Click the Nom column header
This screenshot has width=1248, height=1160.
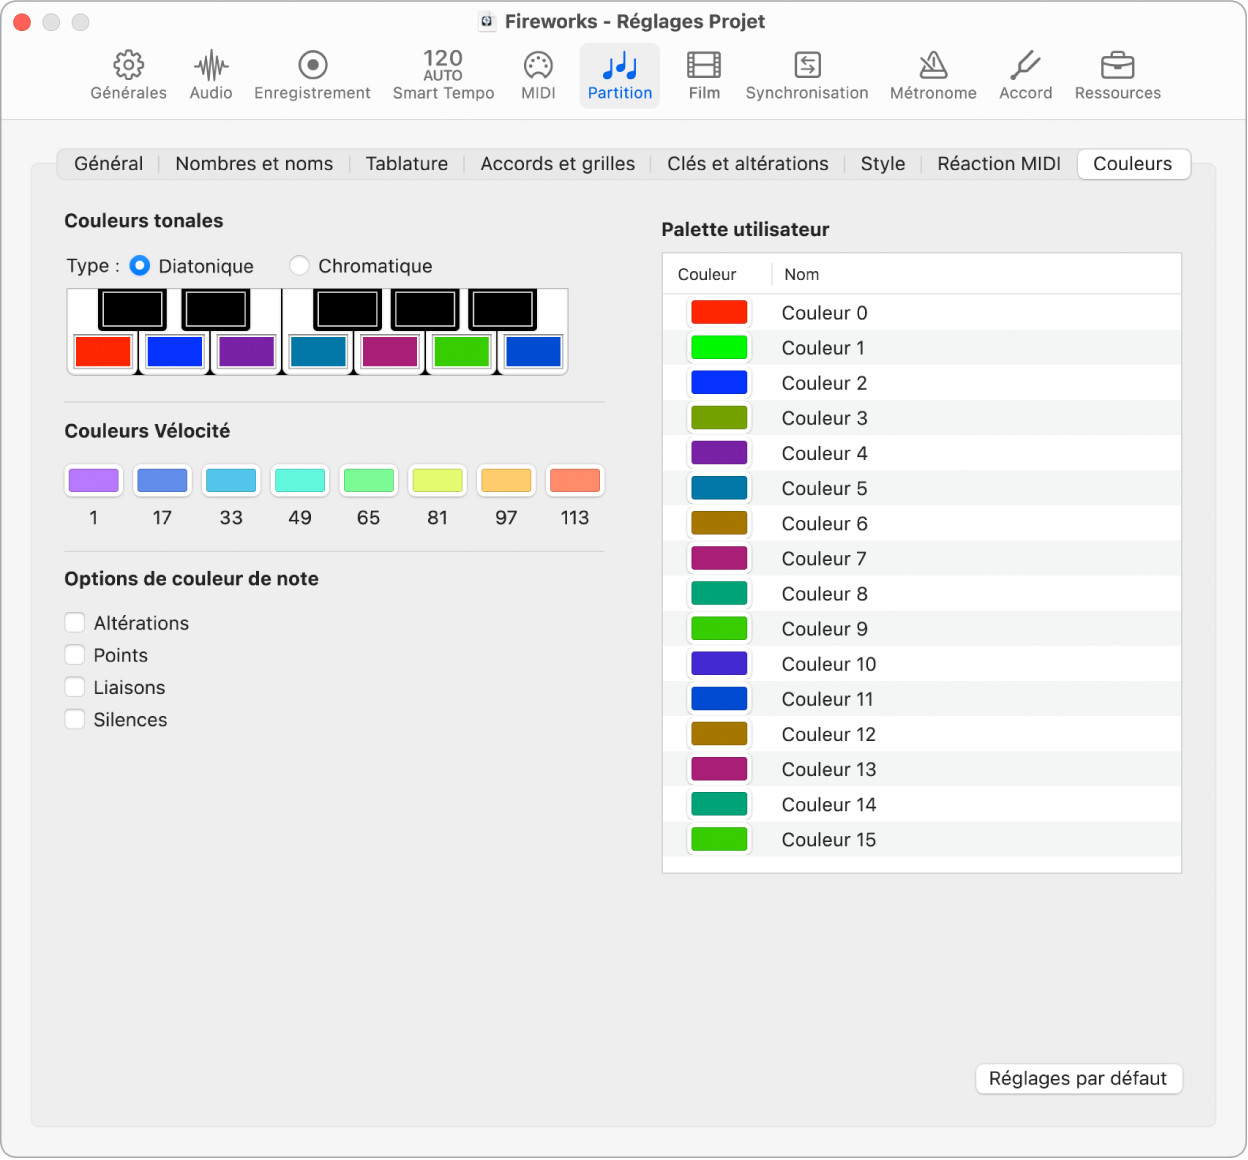click(x=976, y=274)
